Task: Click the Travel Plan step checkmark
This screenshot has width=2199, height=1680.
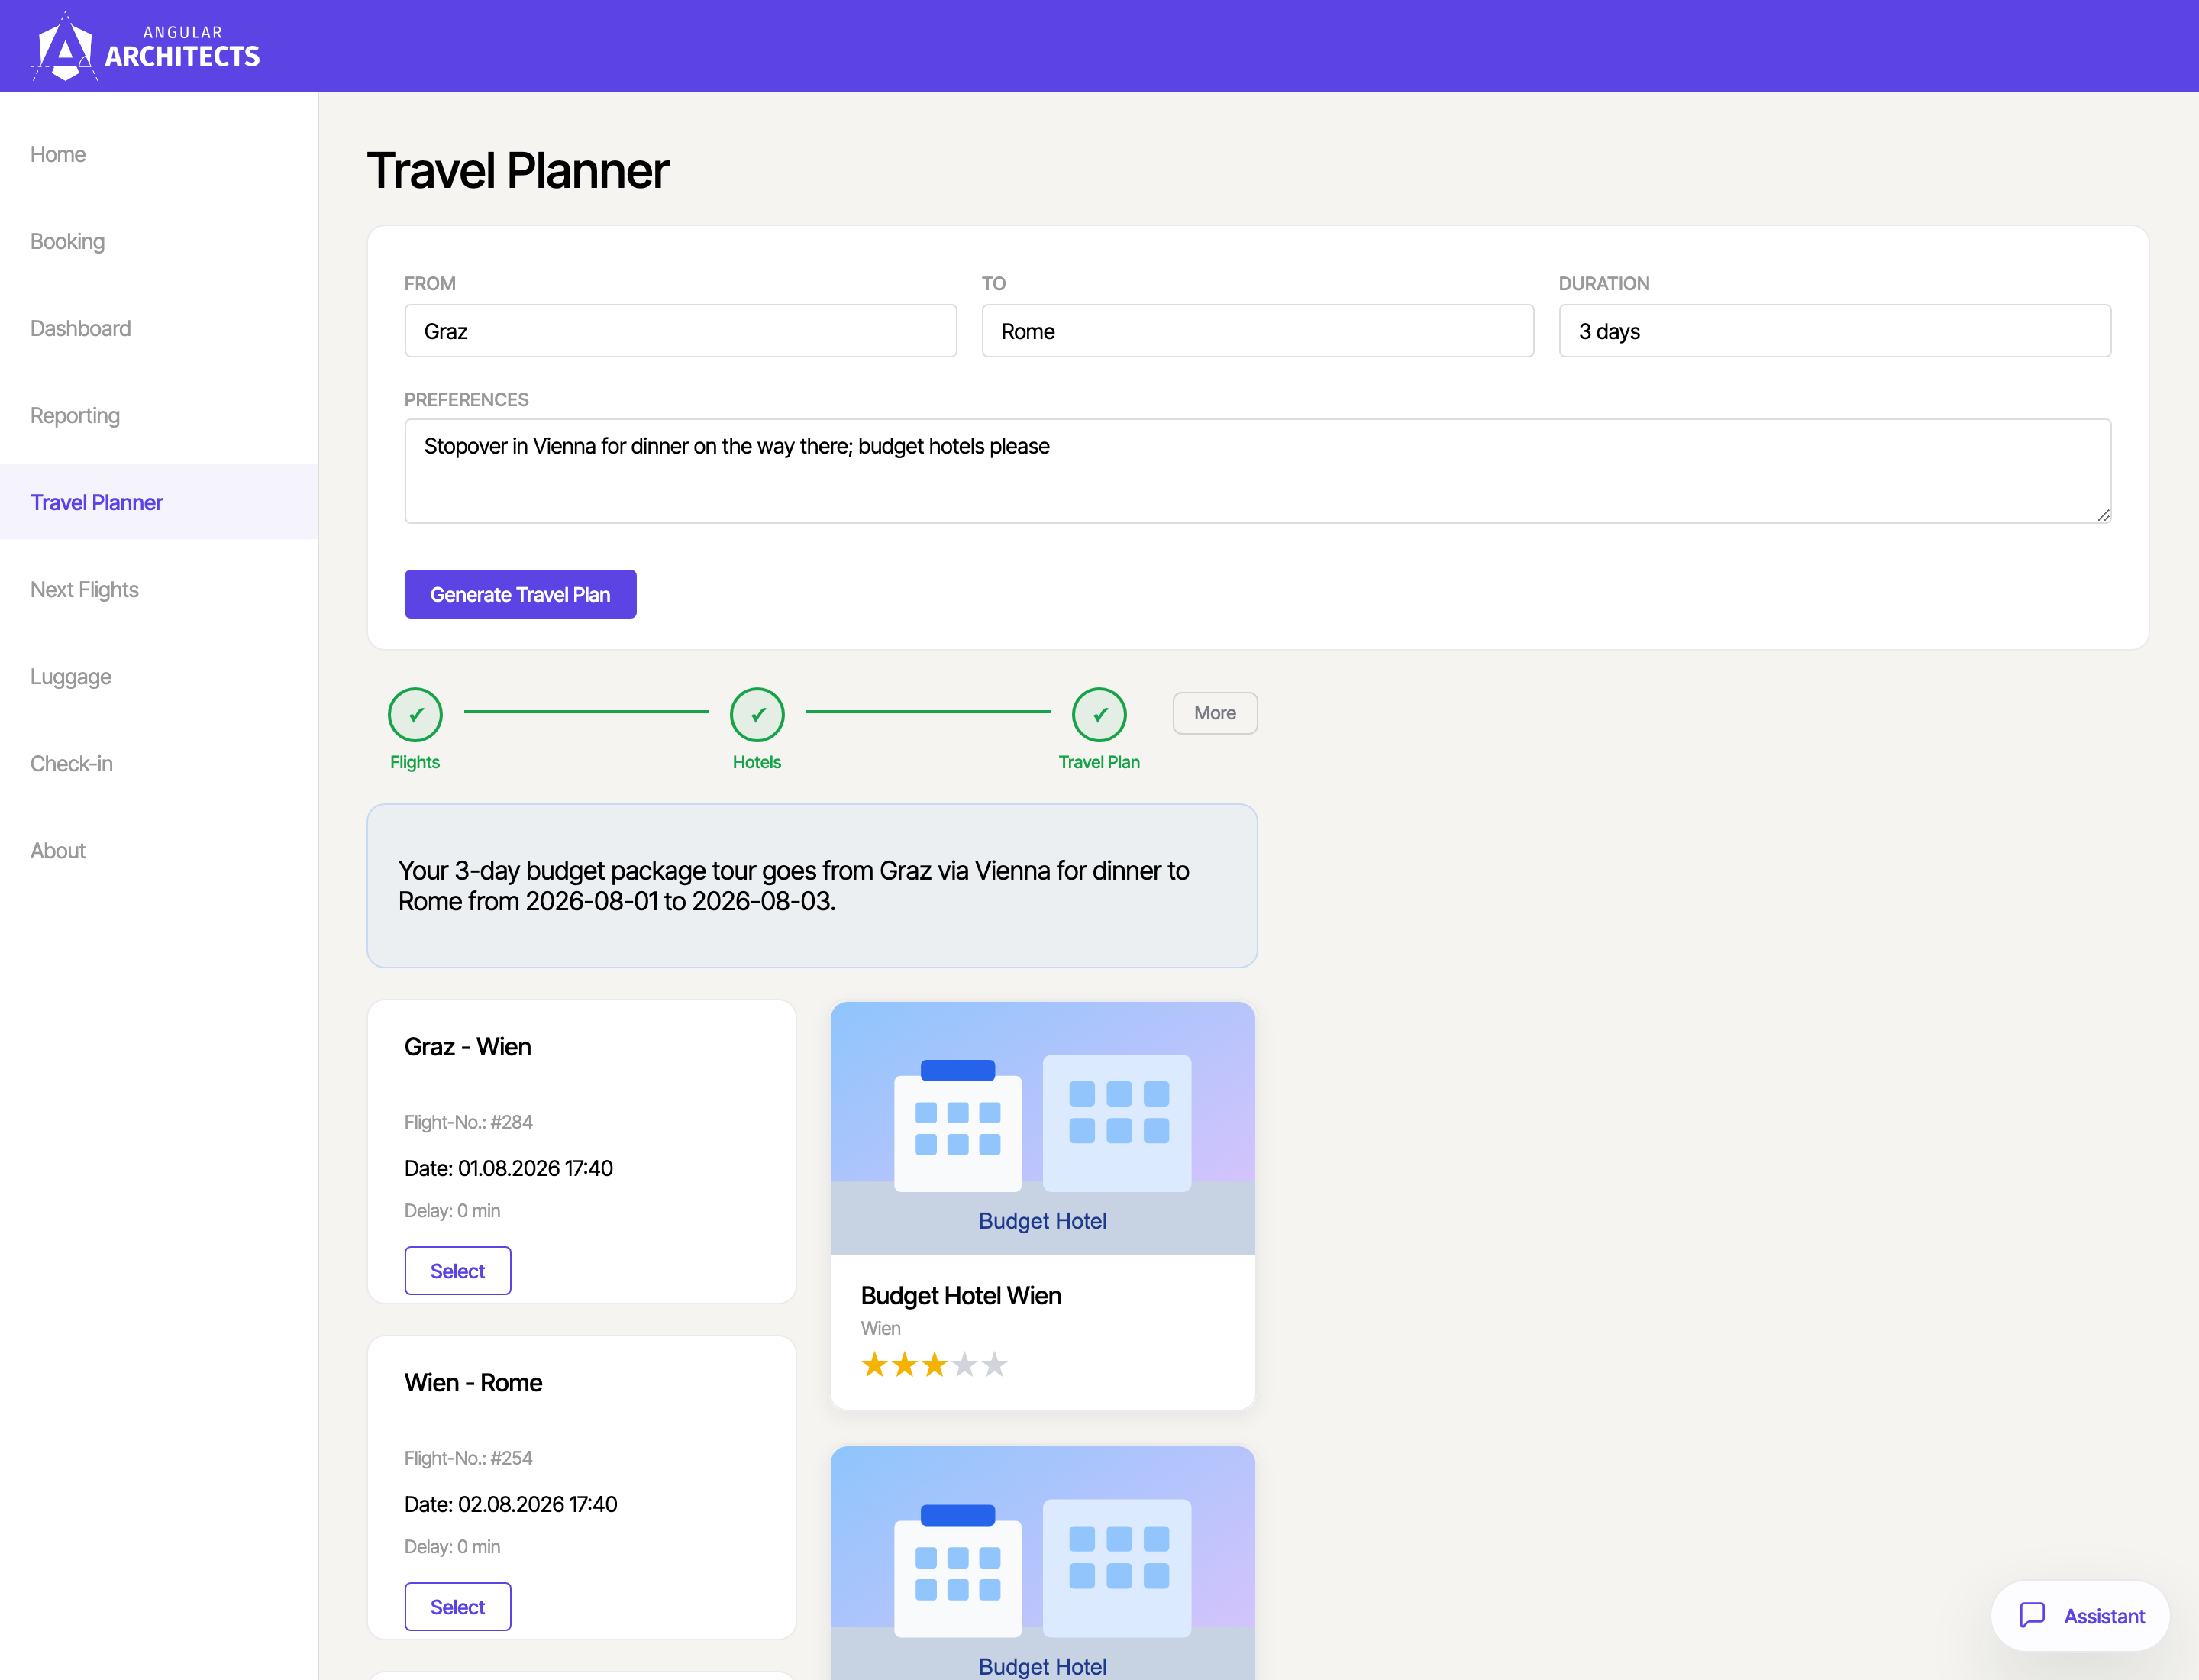Action: tap(1099, 714)
